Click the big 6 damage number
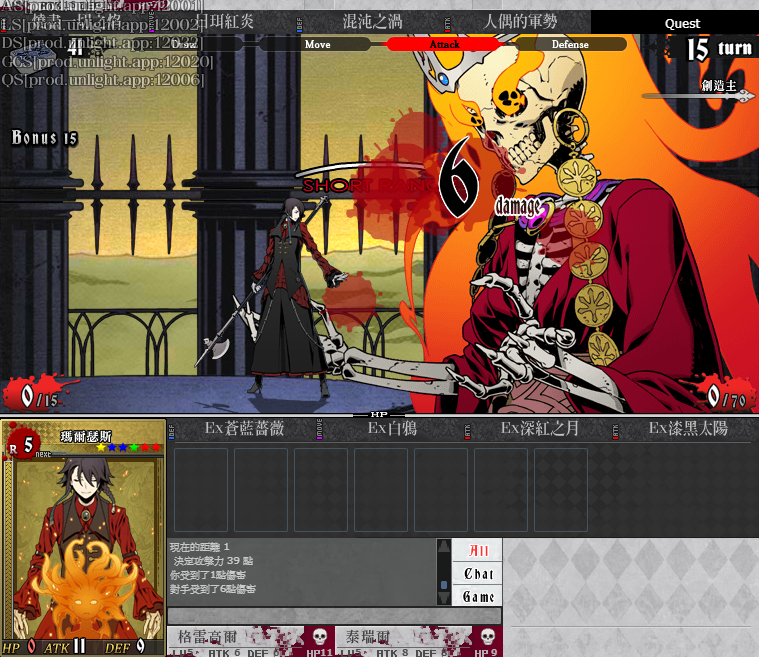The image size is (759, 657). [x=457, y=177]
